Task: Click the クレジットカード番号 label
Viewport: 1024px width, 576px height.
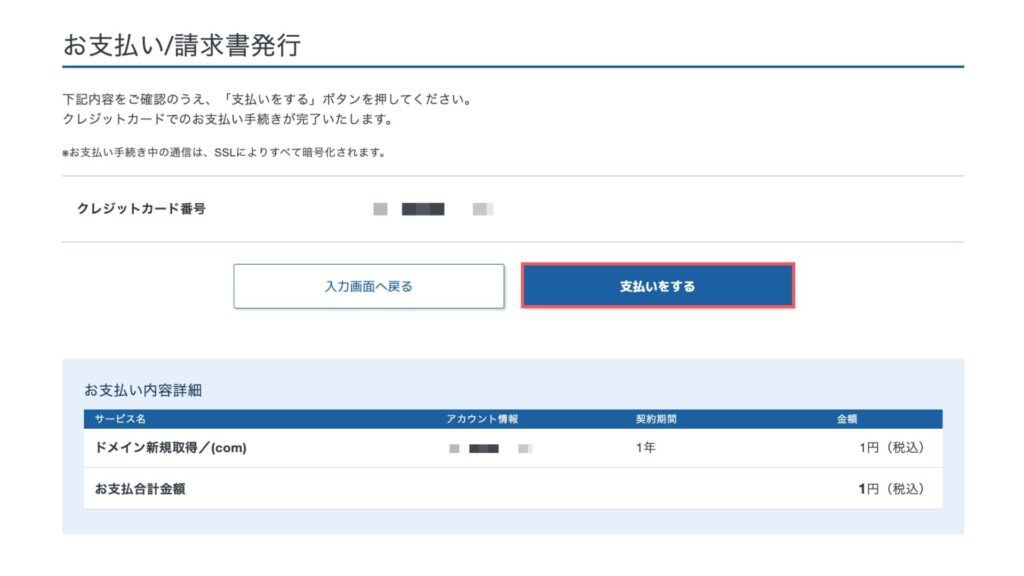Action: (141, 209)
